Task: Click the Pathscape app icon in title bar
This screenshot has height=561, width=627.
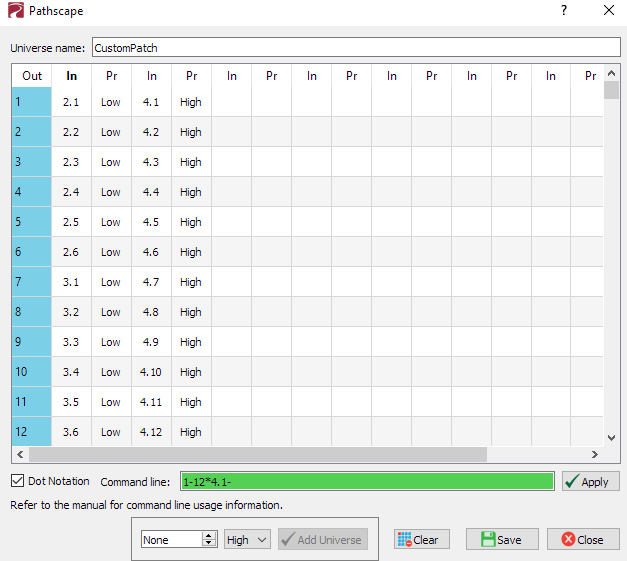Action: coord(14,11)
